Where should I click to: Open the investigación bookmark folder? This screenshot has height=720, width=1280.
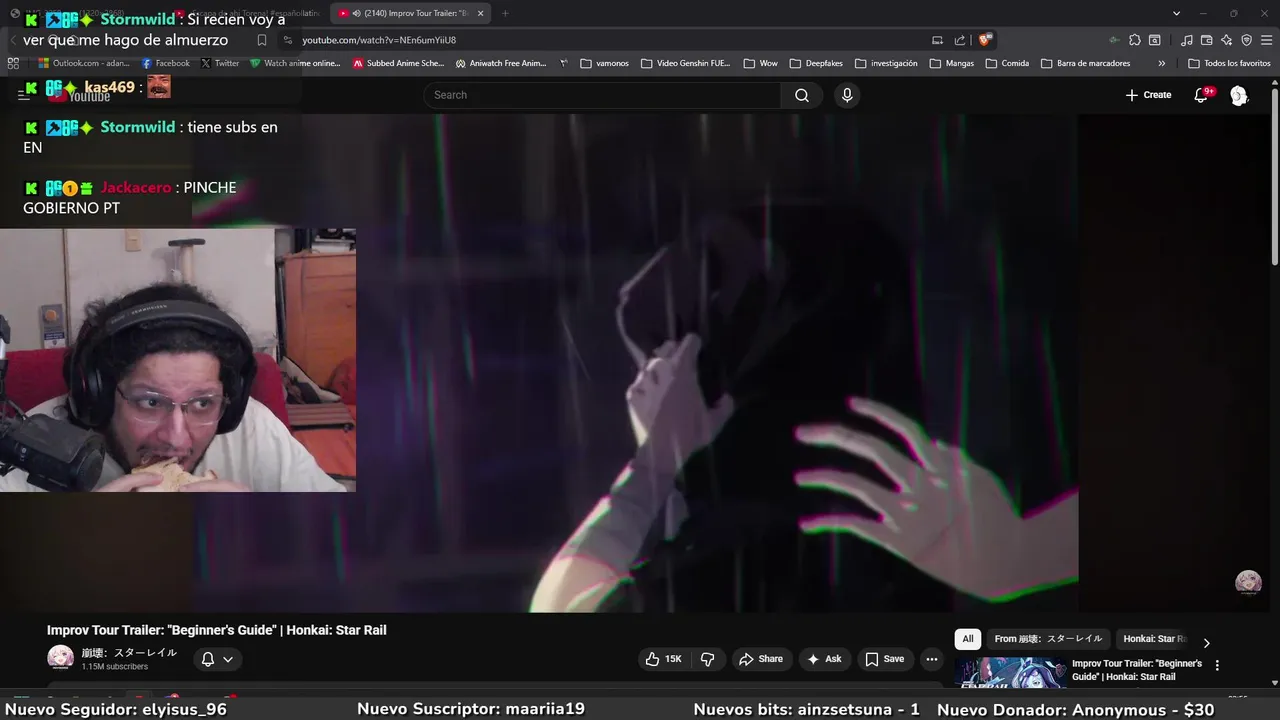click(x=886, y=63)
